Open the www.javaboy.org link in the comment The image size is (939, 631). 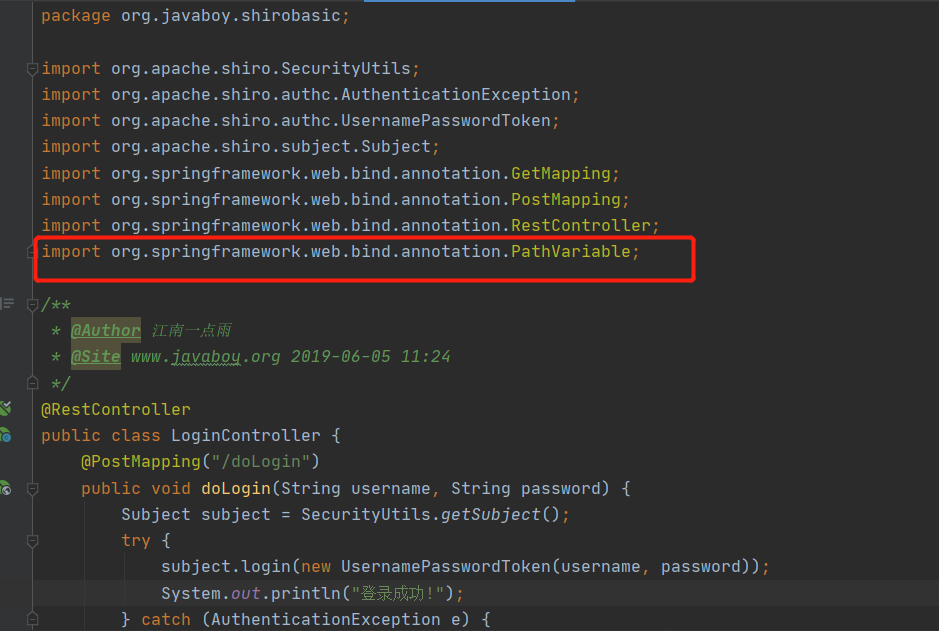205,357
